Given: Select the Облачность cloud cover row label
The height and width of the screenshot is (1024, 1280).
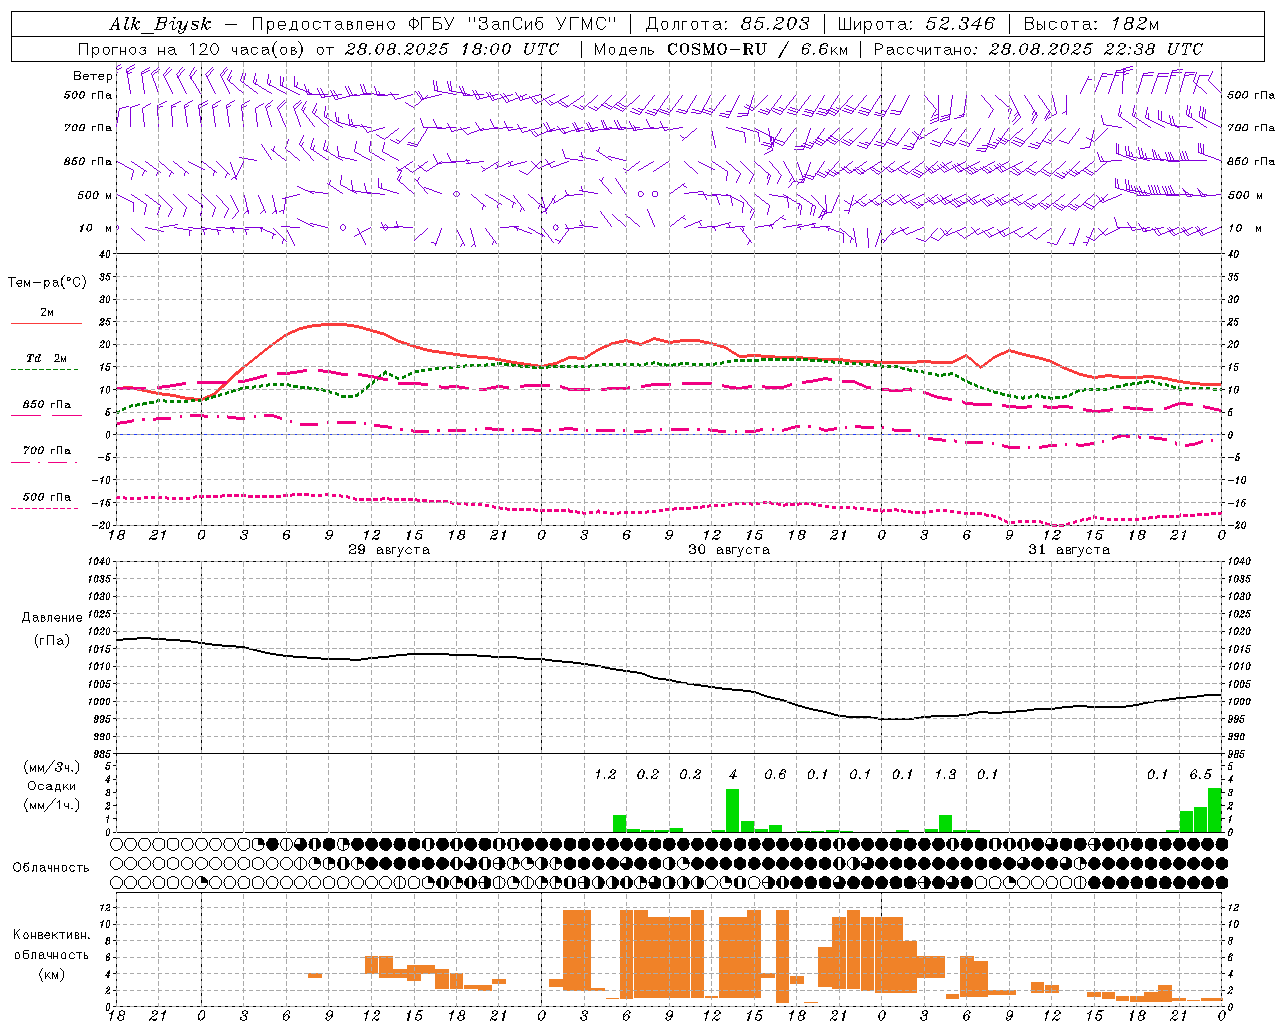Looking at the screenshot, I should pyautogui.click(x=51, y=868).
